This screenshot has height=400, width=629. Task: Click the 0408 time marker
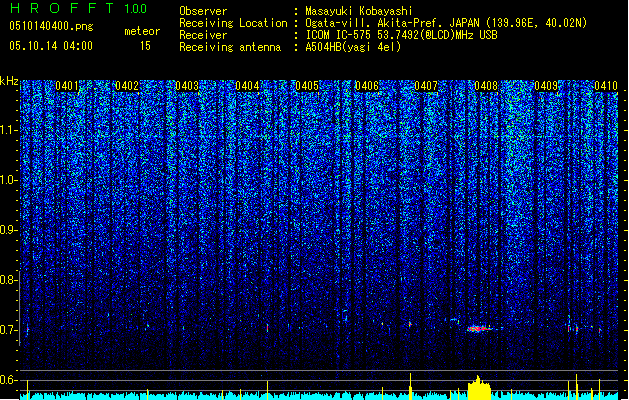[x=486, y=86]
